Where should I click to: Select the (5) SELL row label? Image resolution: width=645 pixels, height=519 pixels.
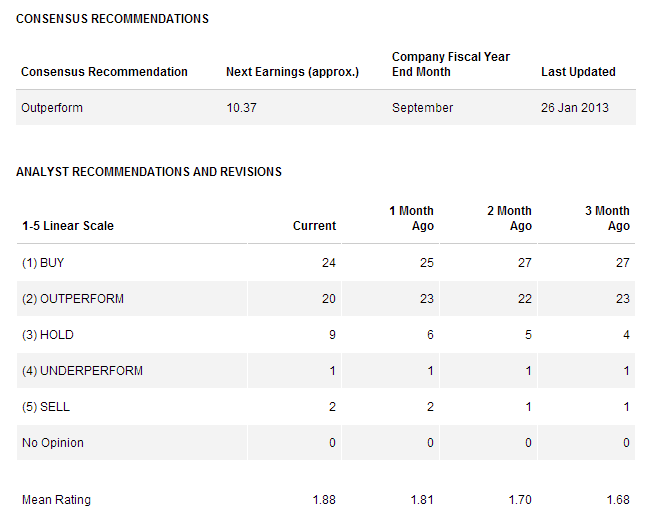pyautogui.click(x=46, y=407)
